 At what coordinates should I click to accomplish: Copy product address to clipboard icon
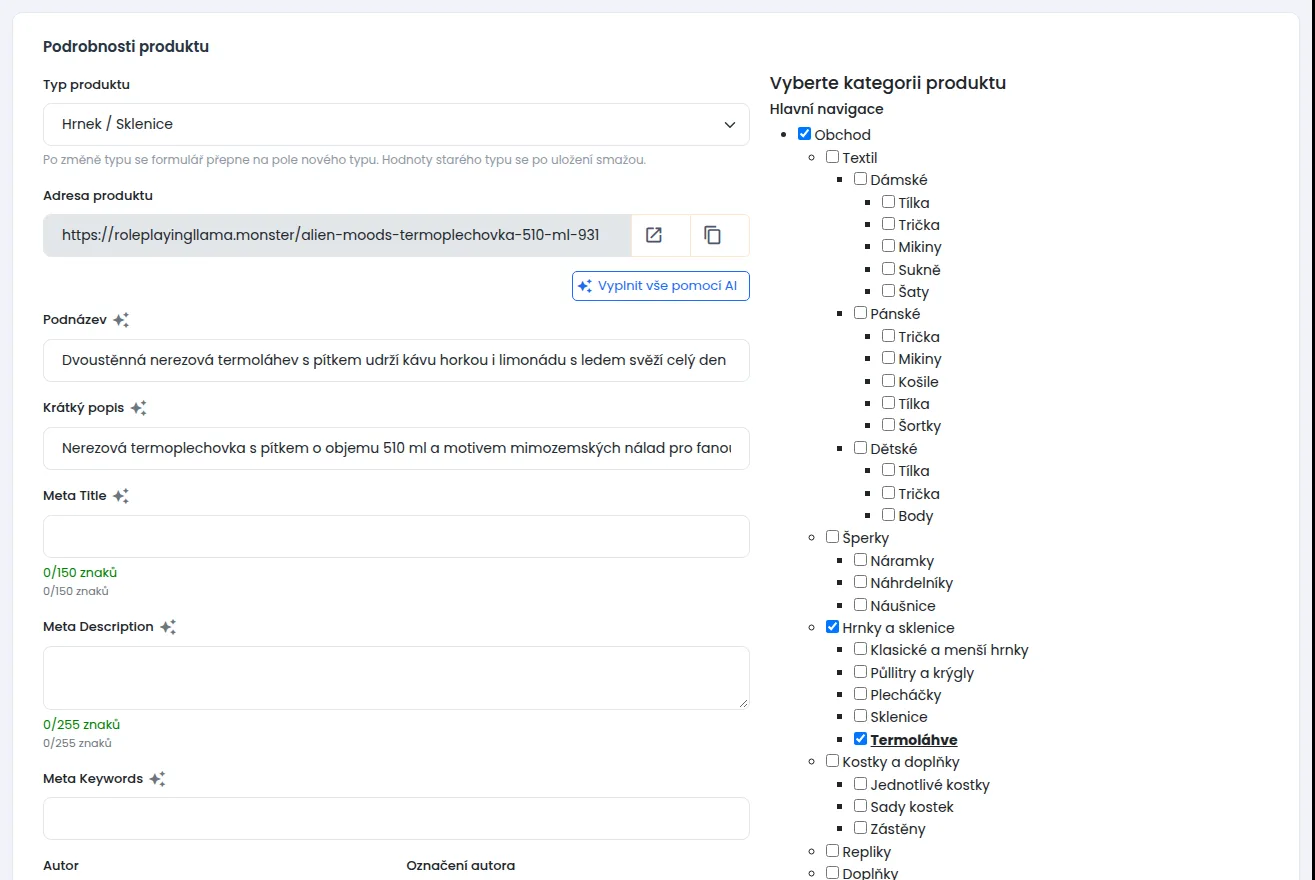pyautogui.click(x=712, y=235)
